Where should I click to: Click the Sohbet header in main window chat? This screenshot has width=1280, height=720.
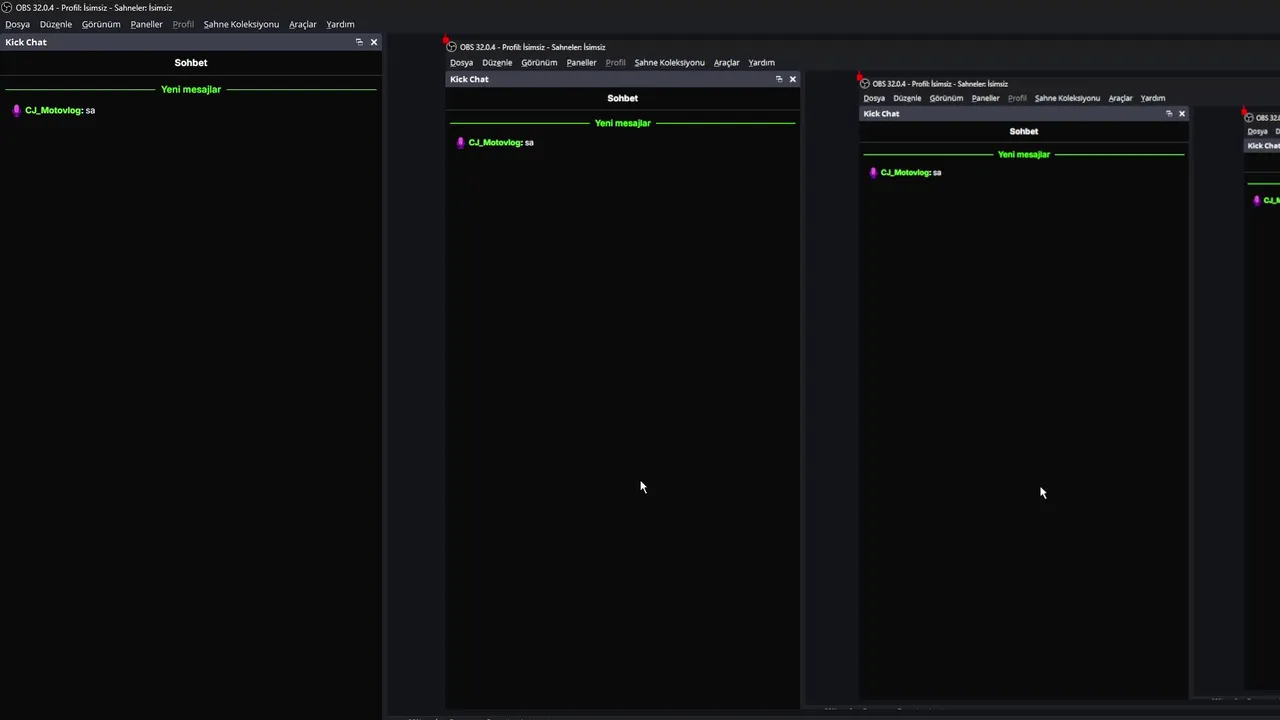coord(191,63)
